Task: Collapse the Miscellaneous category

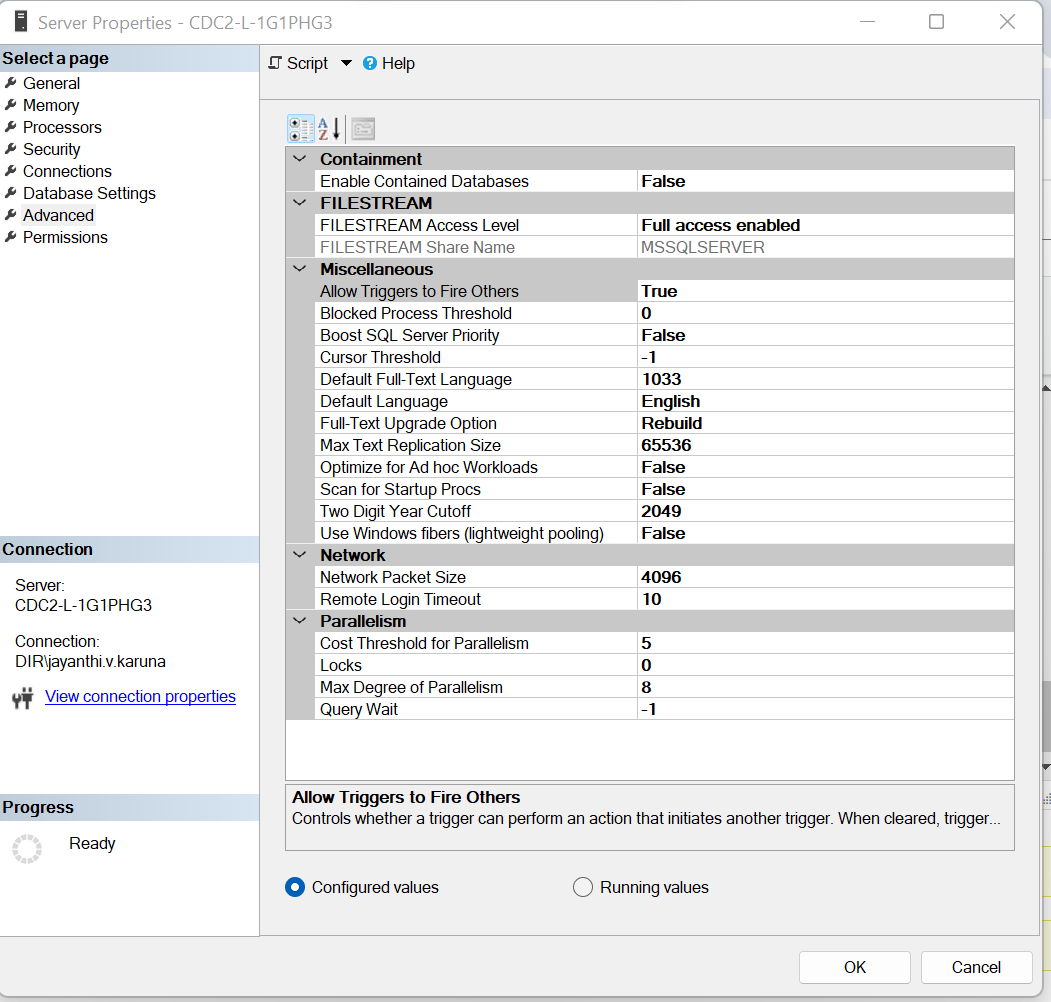Action: 300,269
